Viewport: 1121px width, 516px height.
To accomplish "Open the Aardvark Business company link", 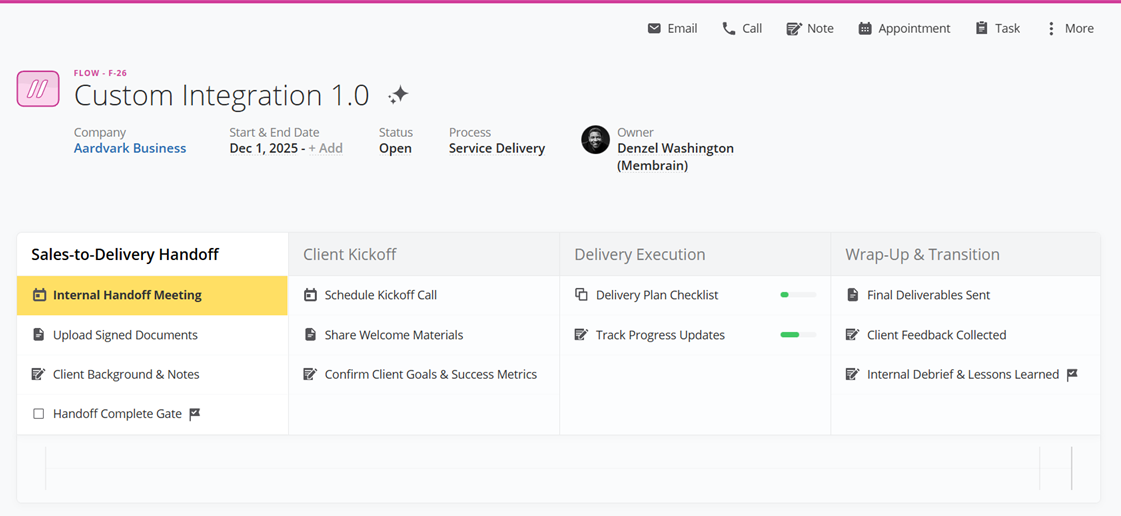I will pyautogui.click(x=130, y=148).
